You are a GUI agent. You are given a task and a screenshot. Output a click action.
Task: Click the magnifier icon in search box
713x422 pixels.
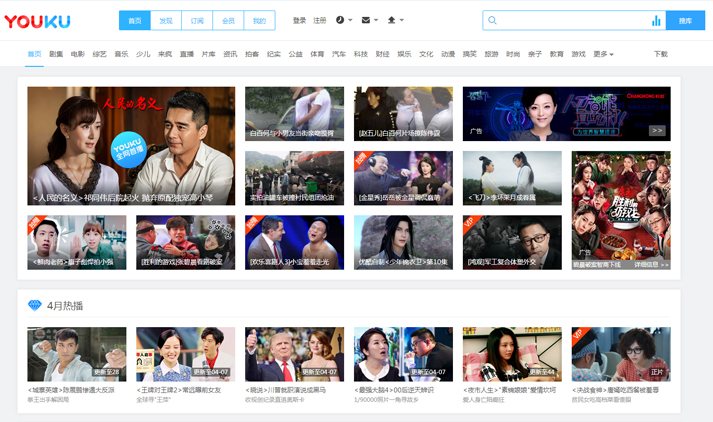[x=492, y=20]
